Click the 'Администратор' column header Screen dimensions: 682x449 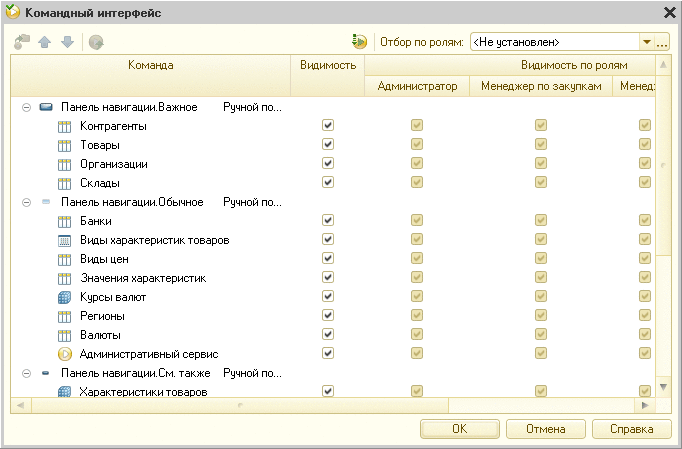pyautogui.click(x=417, y=86)
